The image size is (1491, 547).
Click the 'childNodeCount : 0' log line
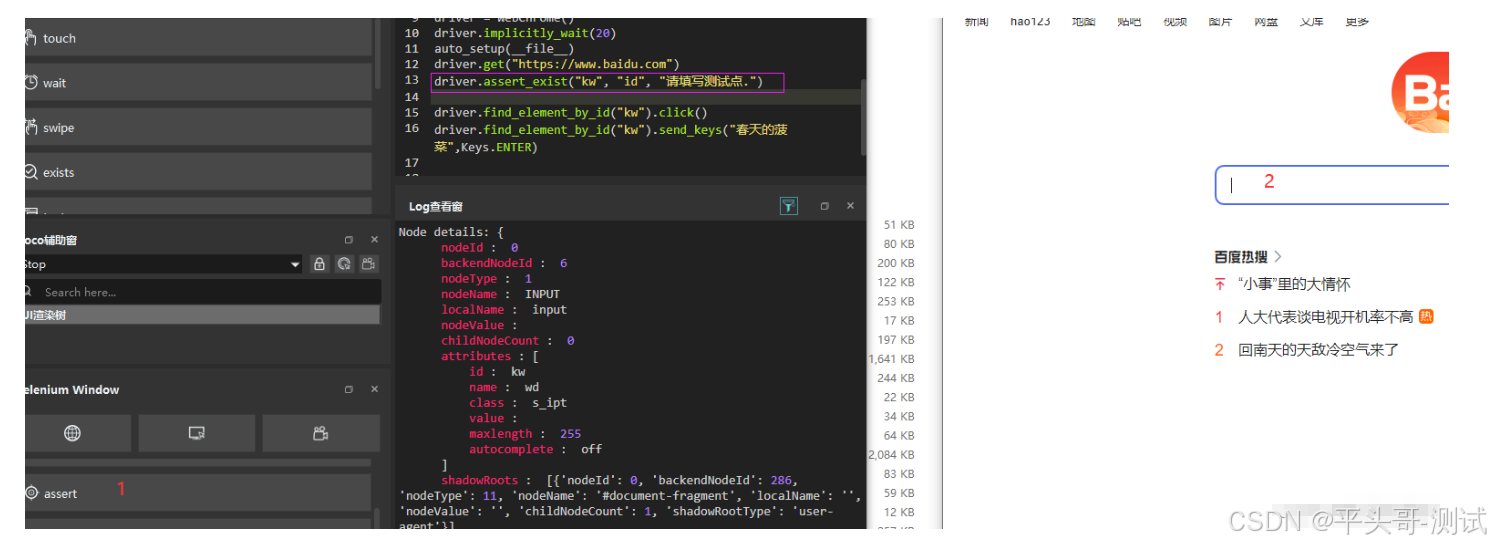pos(507,341)
